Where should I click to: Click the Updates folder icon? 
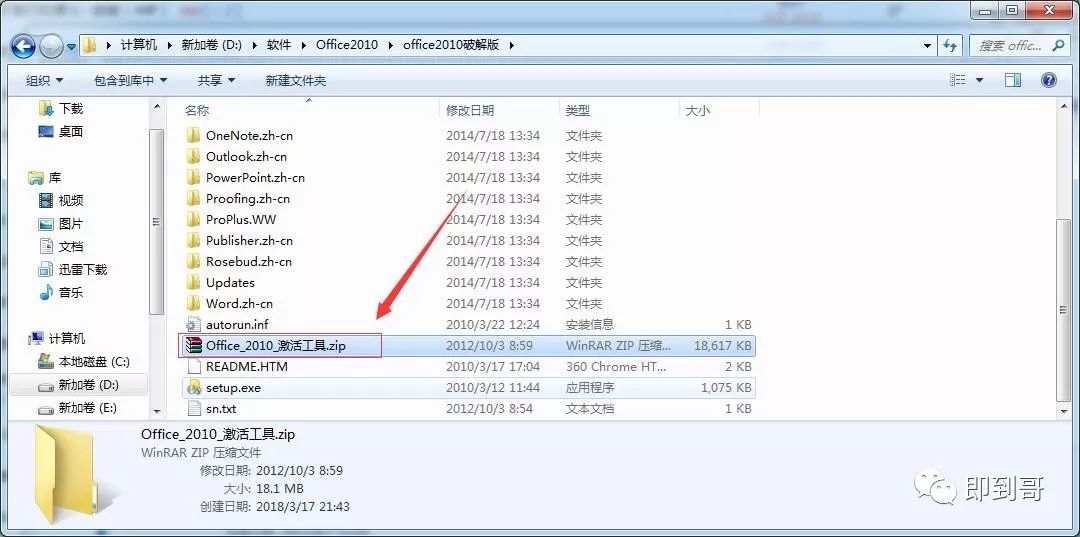(x=193, y=282)
